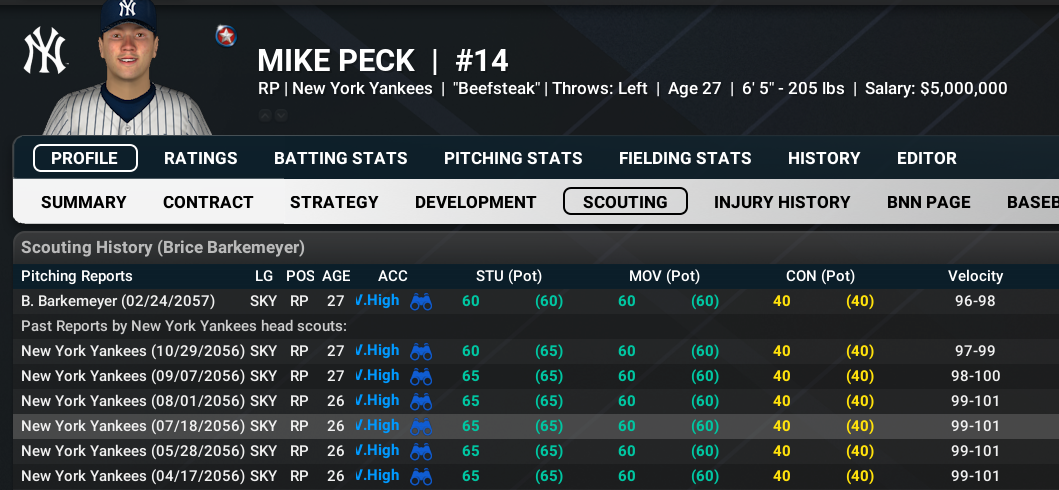
Task: Open the Editor tab
Action: point(927,159)
